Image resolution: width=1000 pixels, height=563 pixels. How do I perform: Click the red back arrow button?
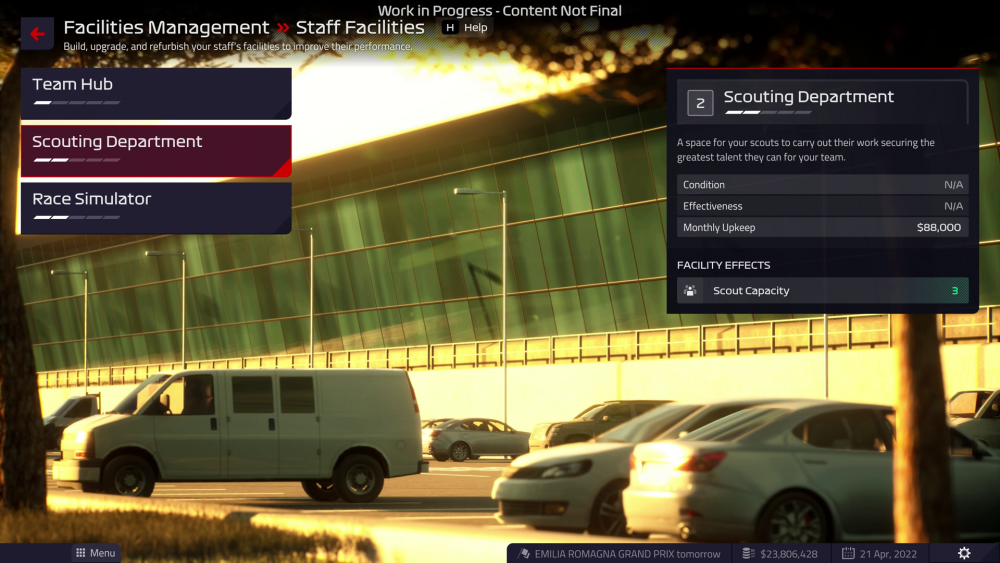tap(37, 34)
